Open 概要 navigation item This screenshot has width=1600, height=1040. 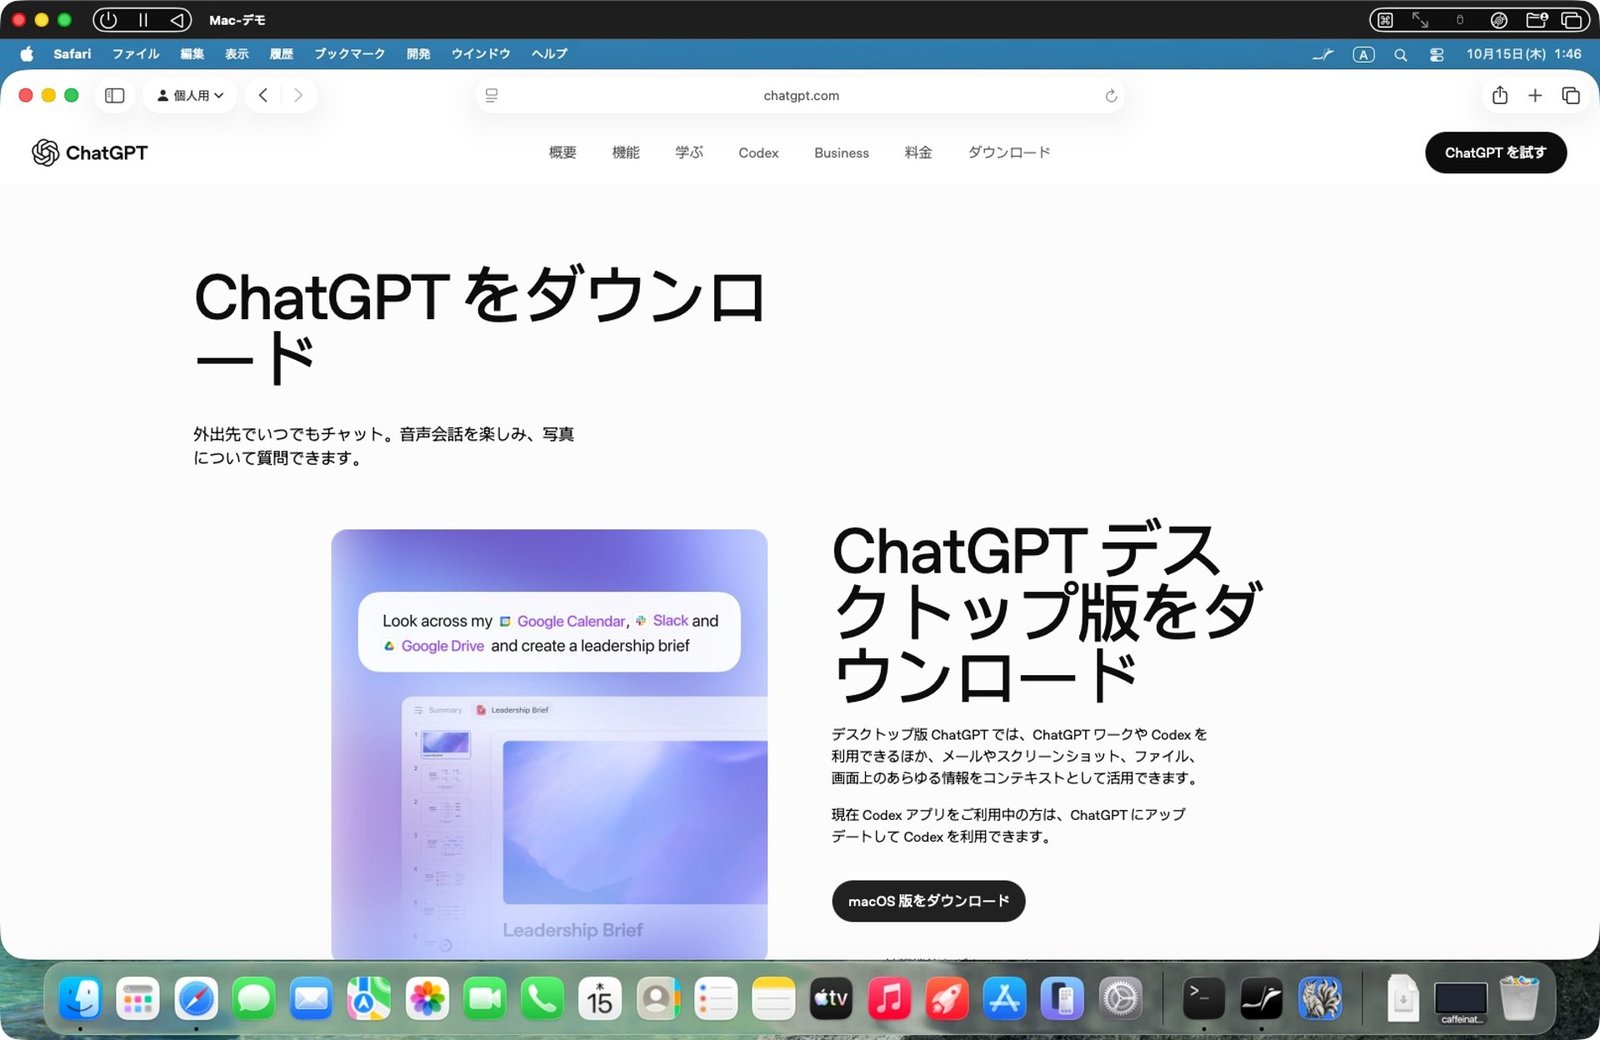coord(563,152)
